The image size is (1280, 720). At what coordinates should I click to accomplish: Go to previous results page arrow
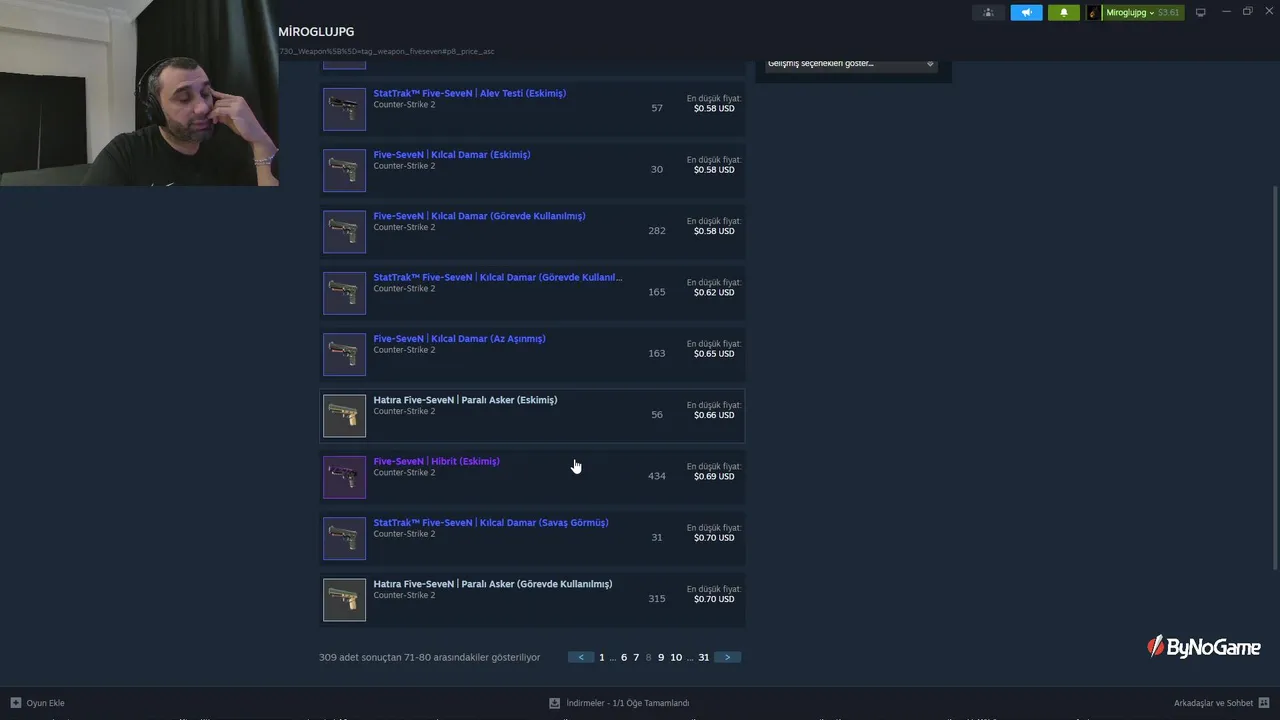coord(581,657)
